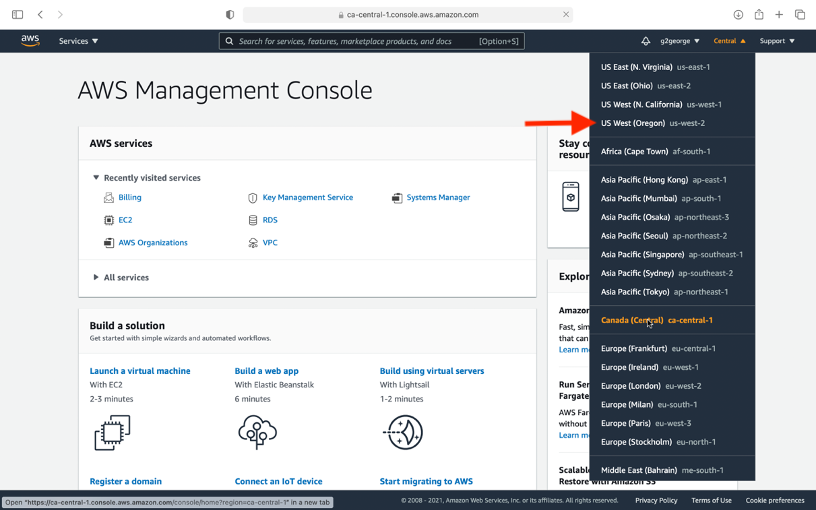Image resolution: width=816 pixels, height=510 pixels.
Task: Click the EC2 chip icon
Action: point(109,220)
